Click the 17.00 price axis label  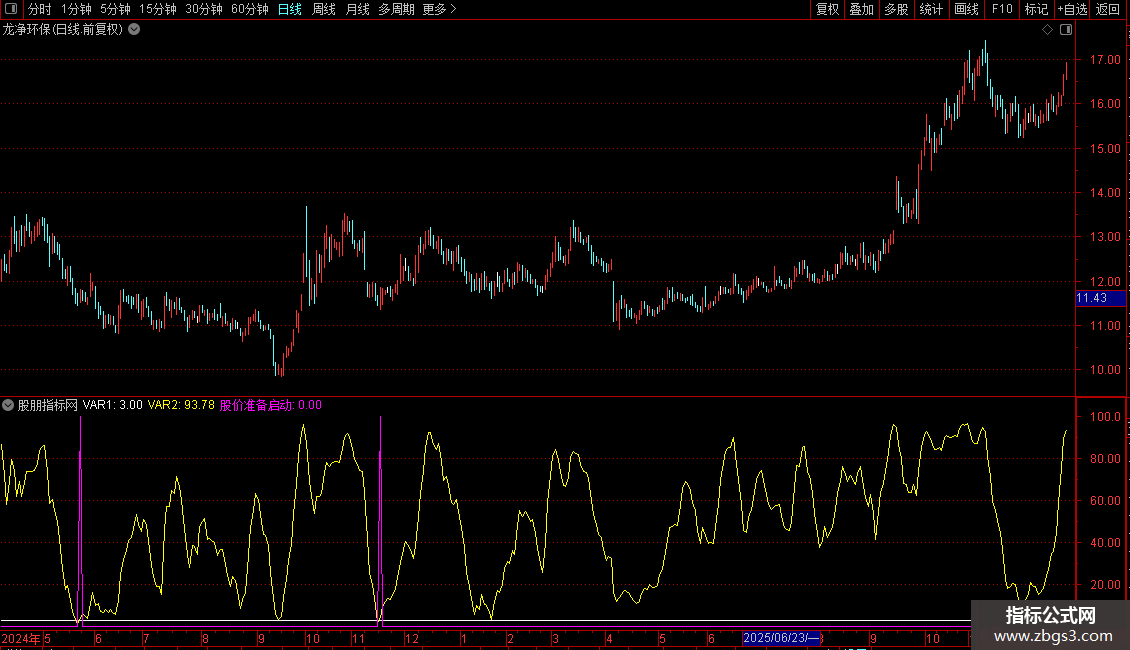pyautogui.click(x=1105, y=60)
